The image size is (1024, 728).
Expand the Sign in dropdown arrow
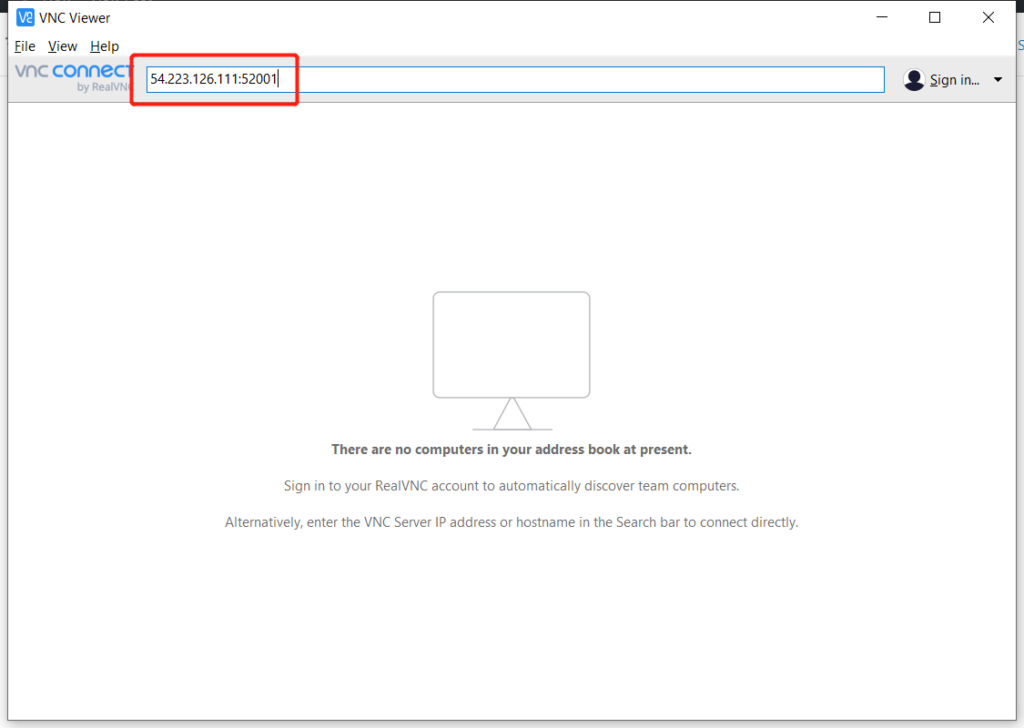pos(997,80)
